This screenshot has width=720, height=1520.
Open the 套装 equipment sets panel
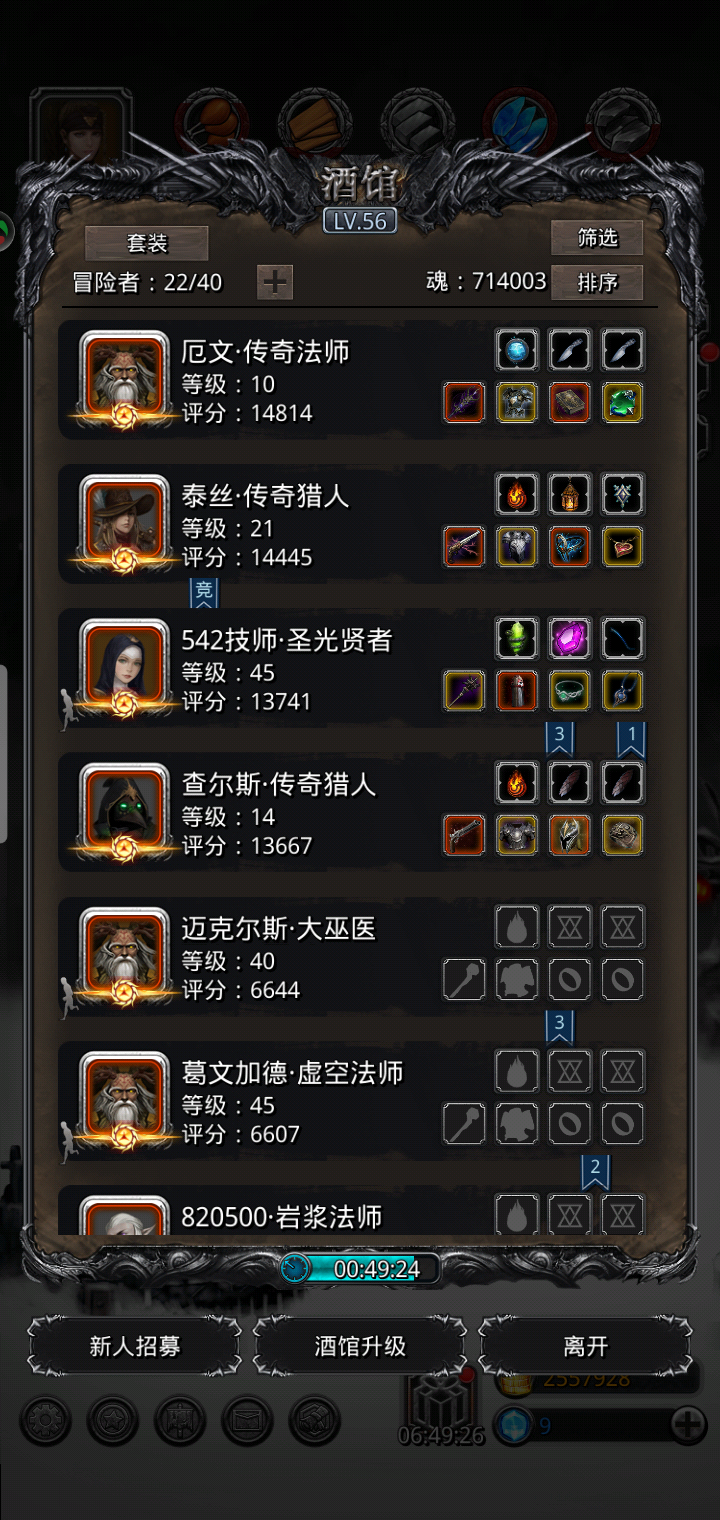(x=147, y=243)
